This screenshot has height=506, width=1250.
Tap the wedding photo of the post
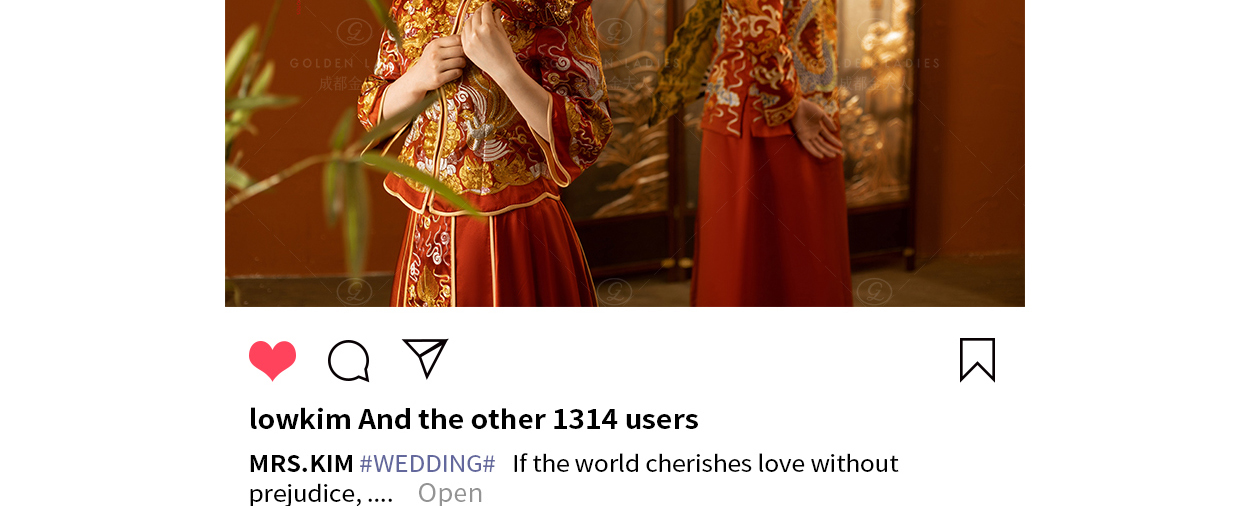pos(625,153)
